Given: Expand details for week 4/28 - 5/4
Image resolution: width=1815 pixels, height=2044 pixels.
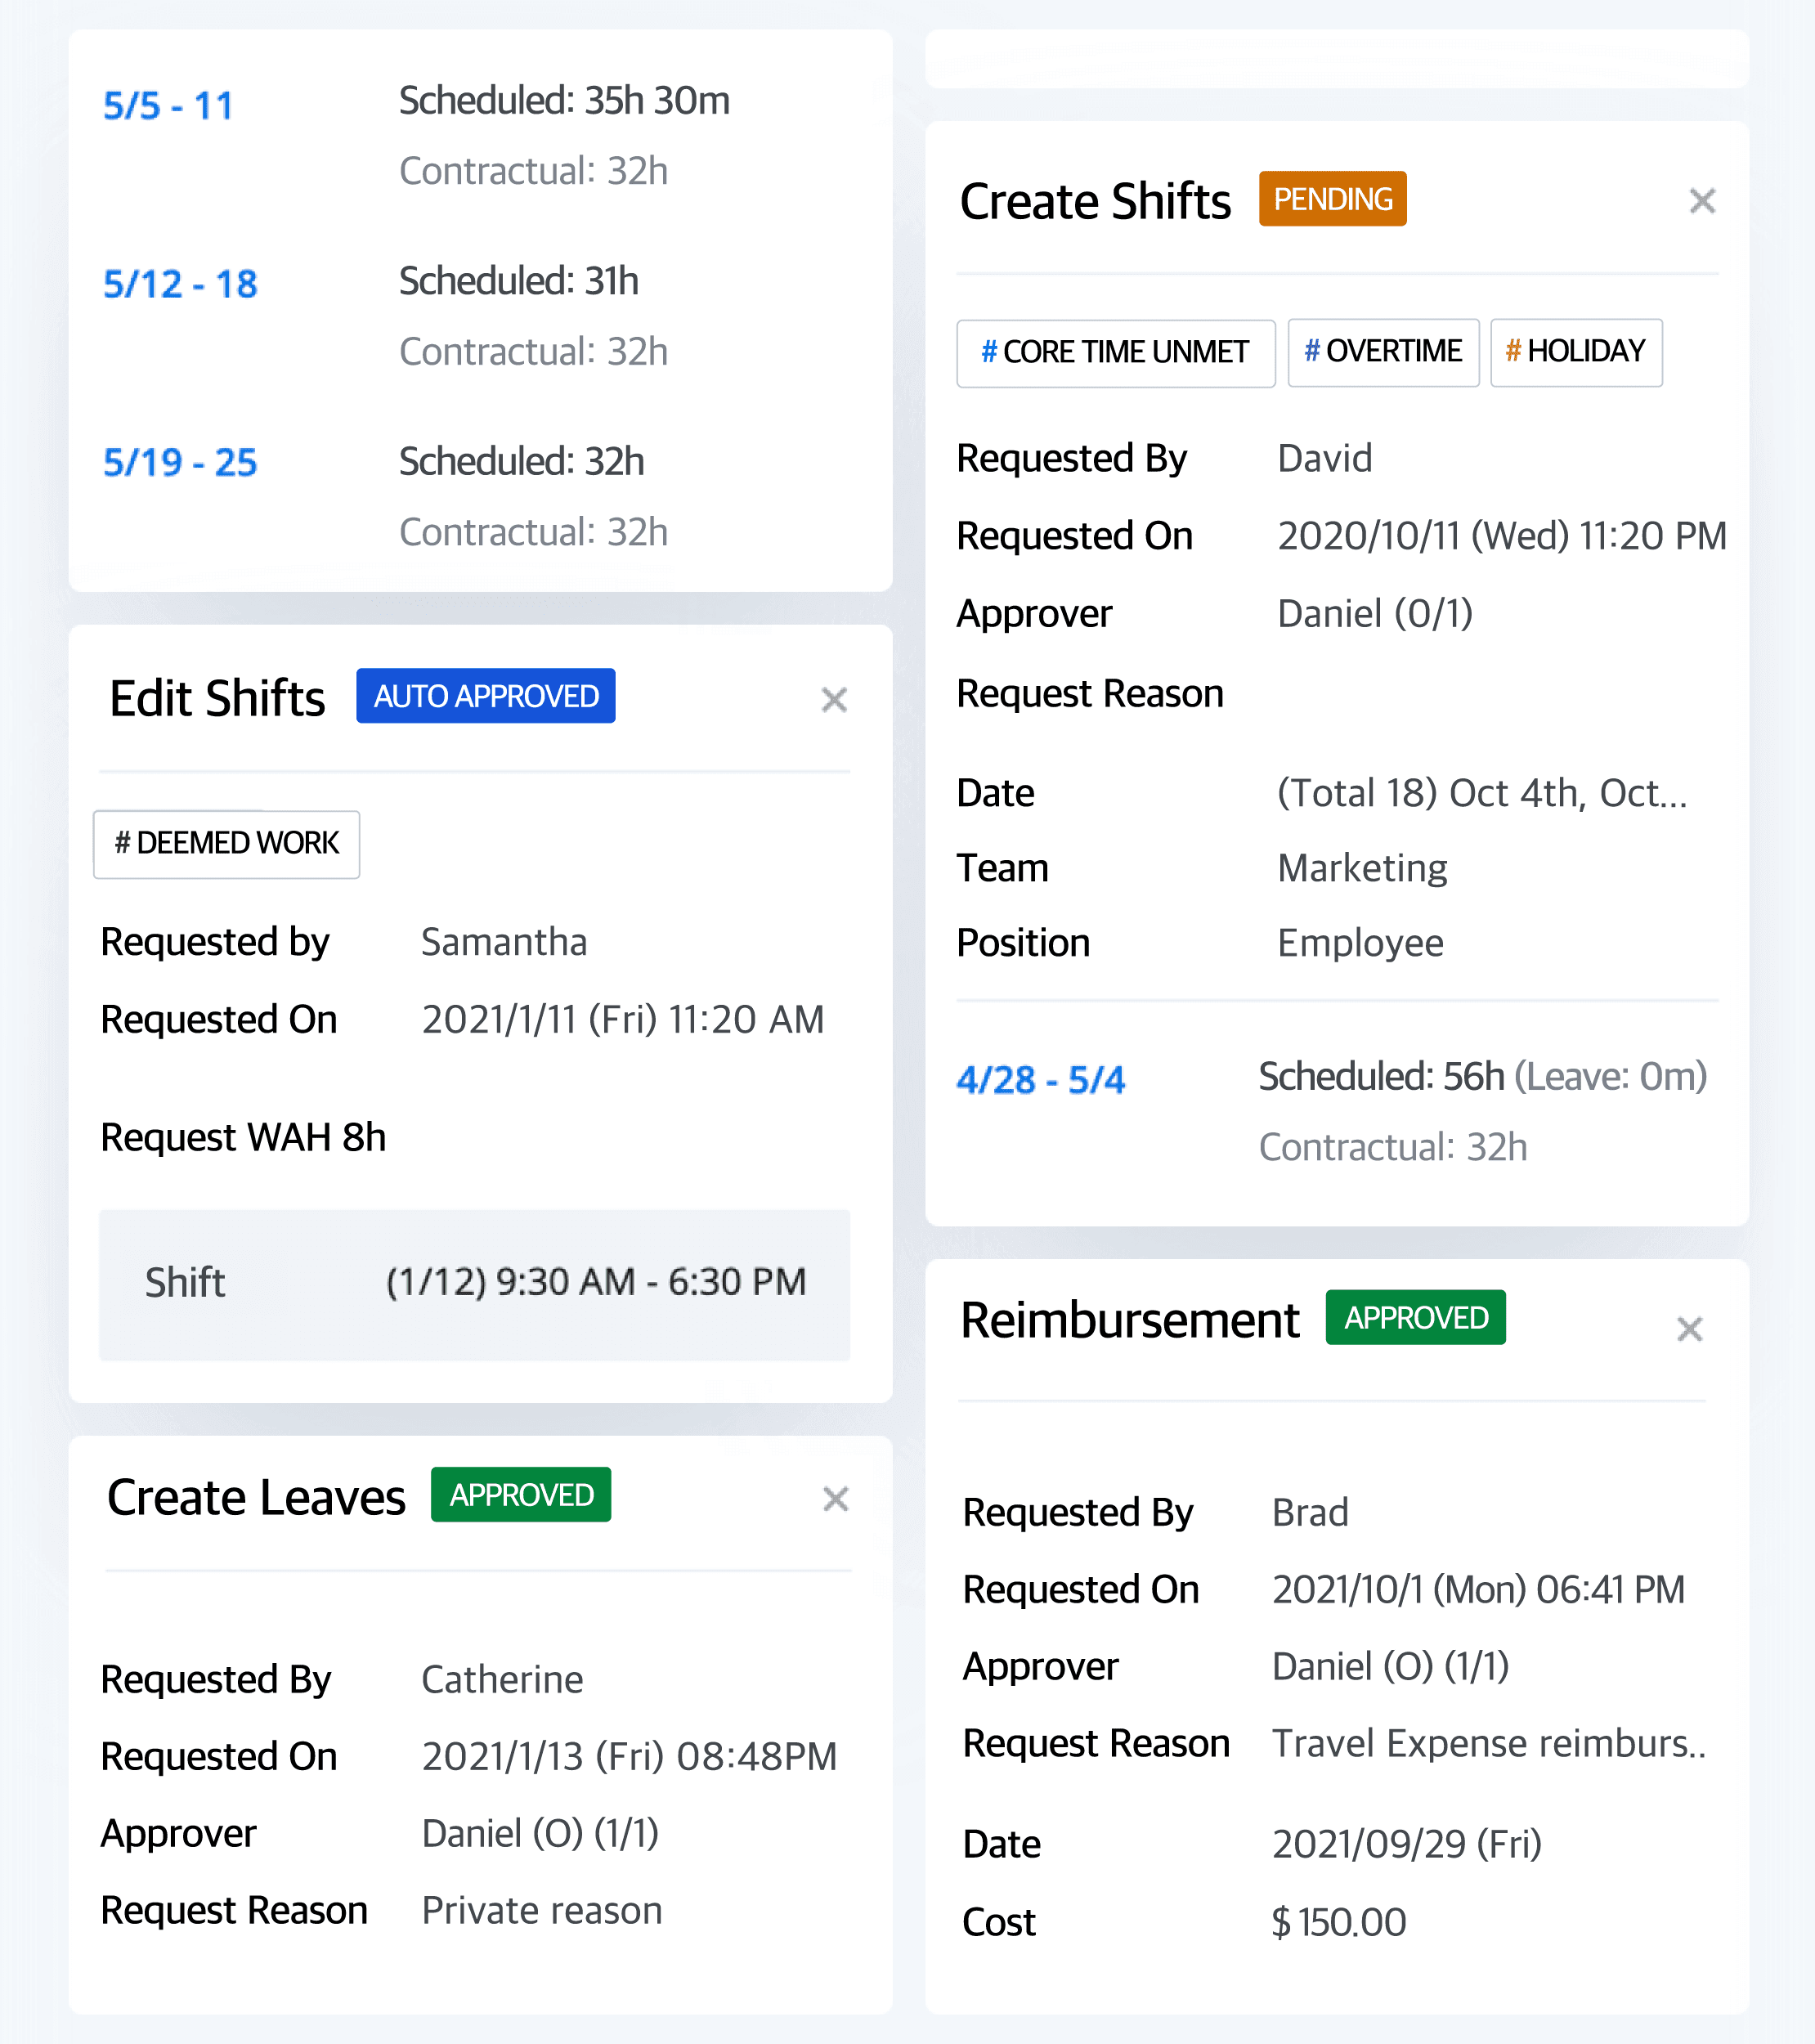Looking at the screenshot, I should [1041, 1079].
